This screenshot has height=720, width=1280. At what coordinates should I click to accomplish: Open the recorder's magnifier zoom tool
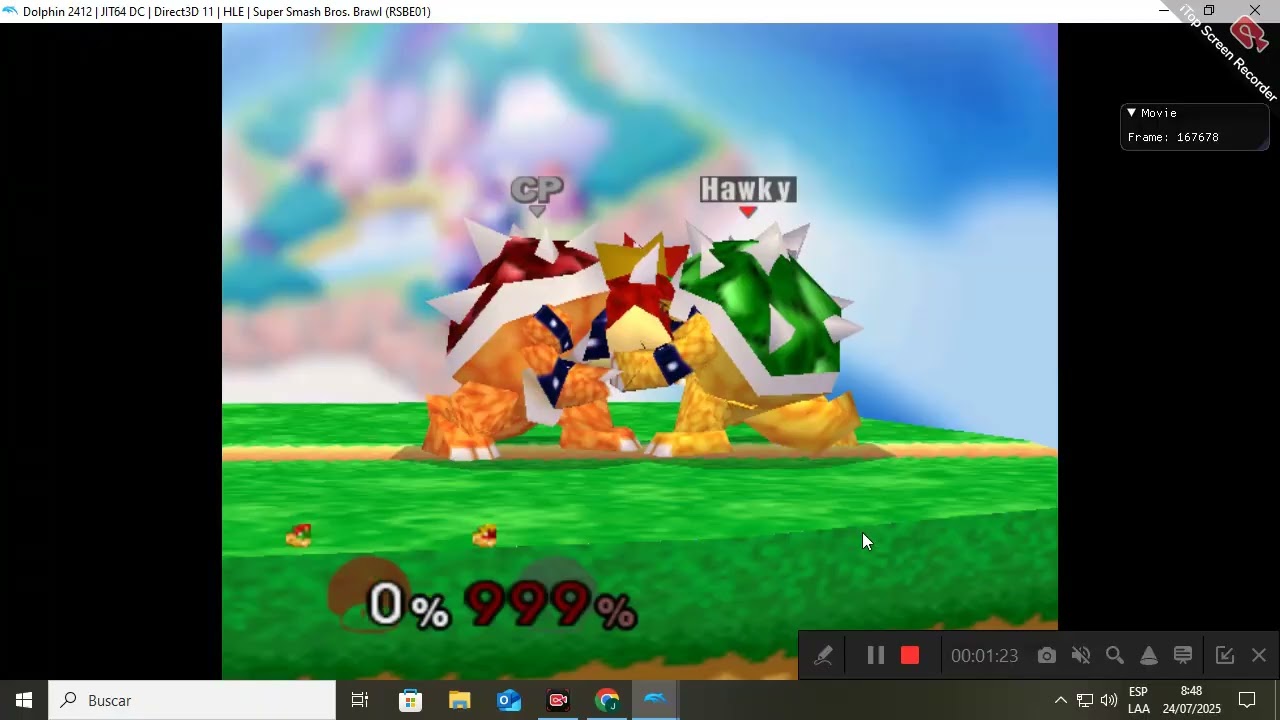tap(1114, 656)
